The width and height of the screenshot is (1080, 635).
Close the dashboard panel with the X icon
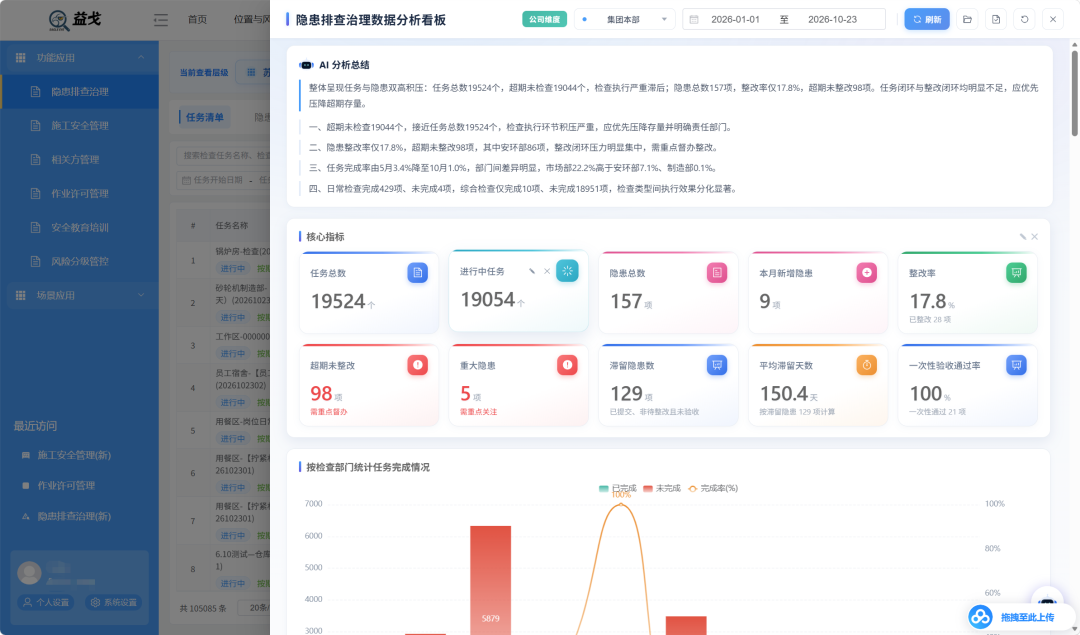[x=1052, y=19]
